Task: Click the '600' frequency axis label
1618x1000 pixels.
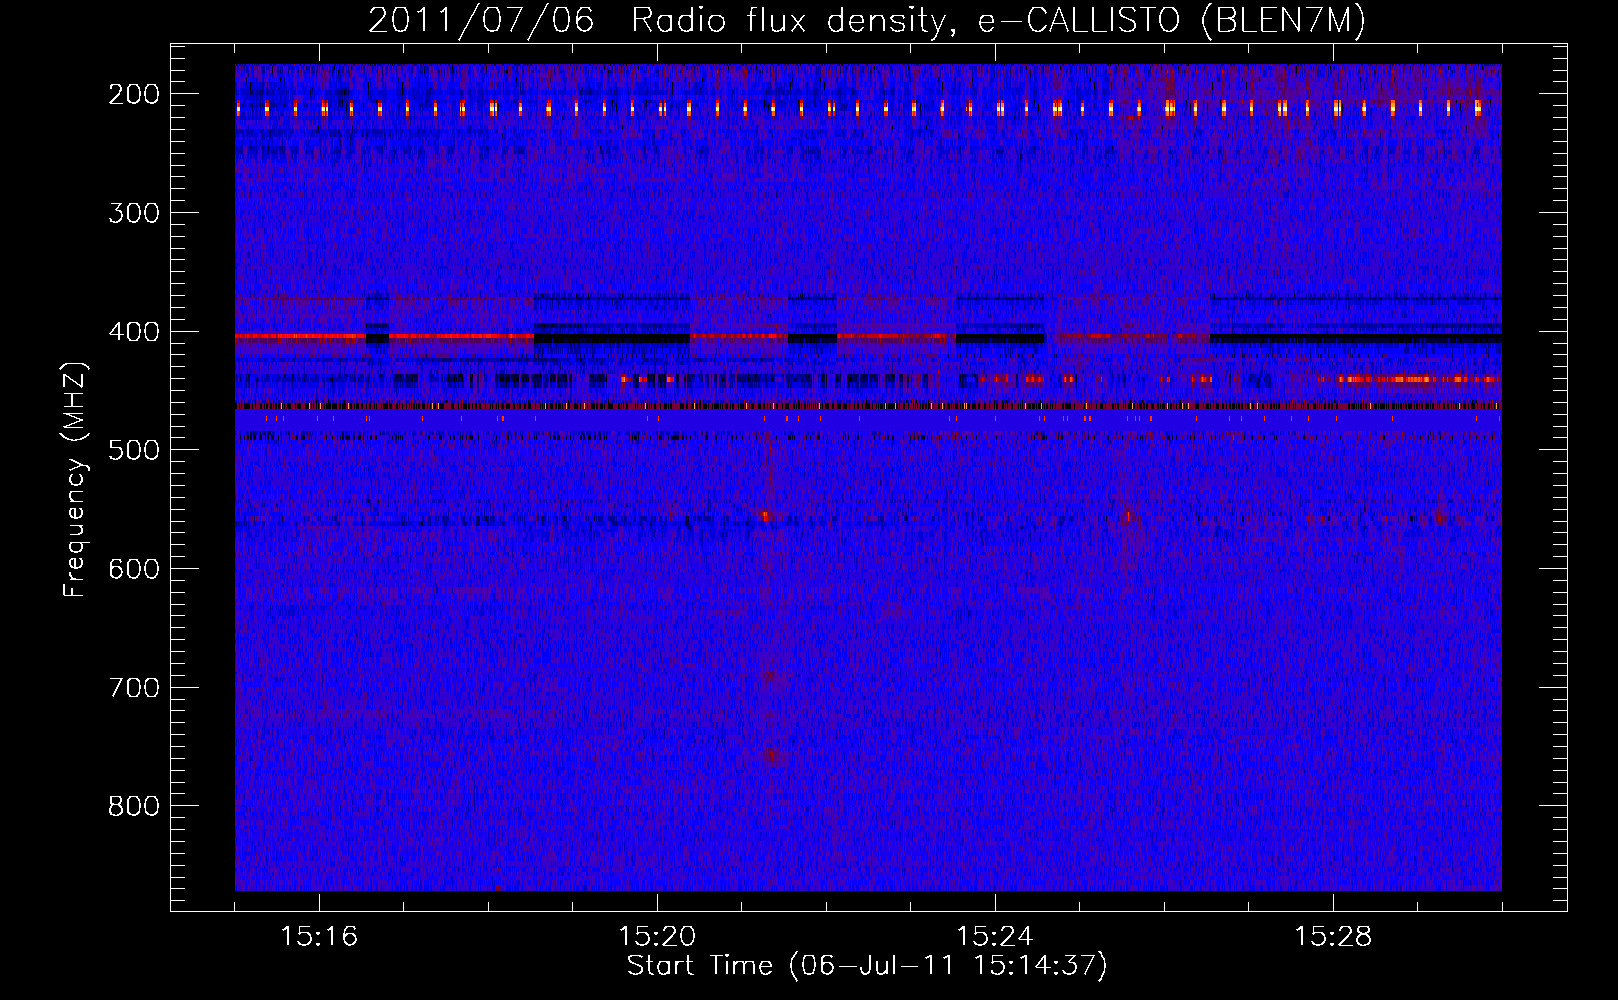Action: tap(133, 569)
